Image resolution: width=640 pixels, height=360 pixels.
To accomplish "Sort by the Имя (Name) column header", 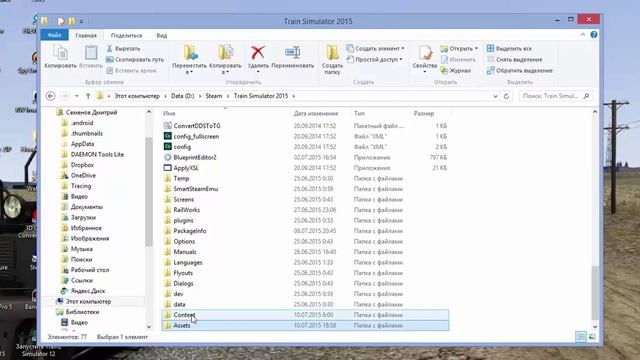I will tap(169, 113).
